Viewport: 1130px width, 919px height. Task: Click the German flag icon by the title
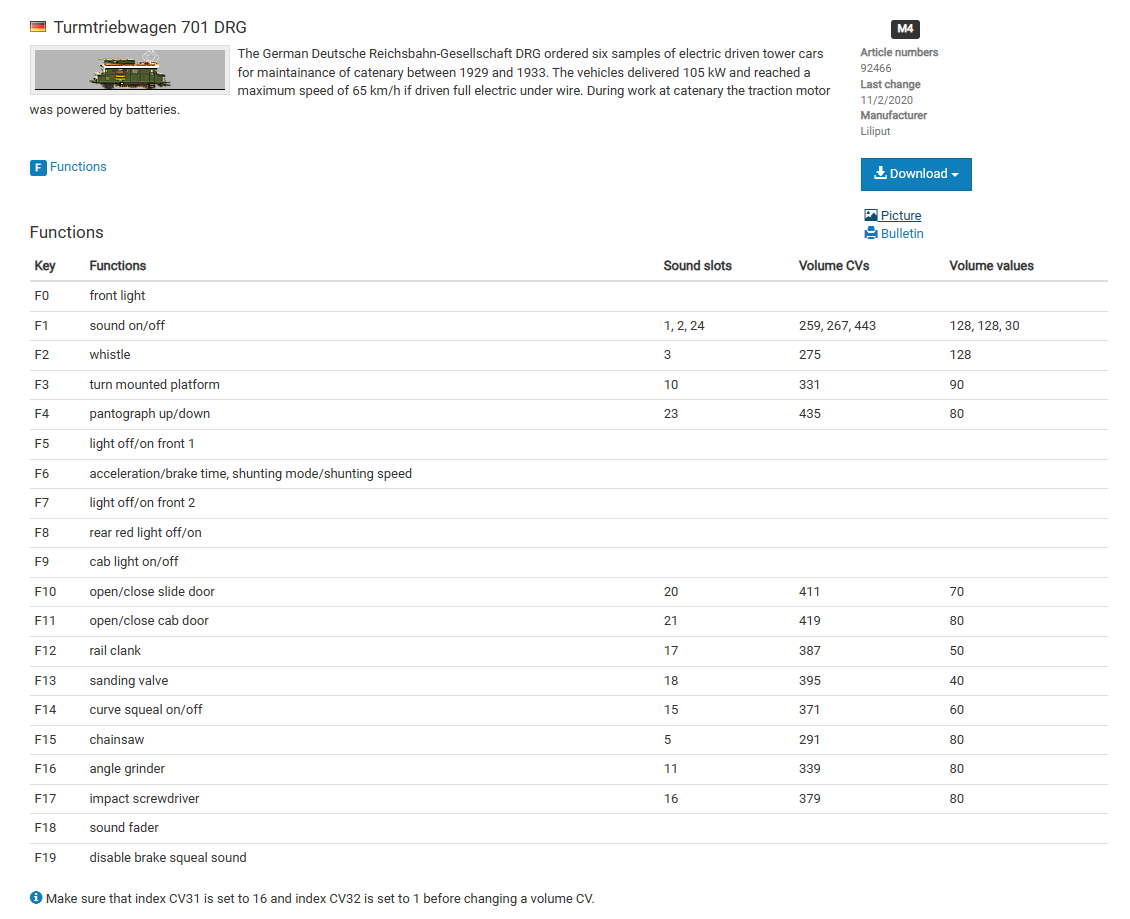tap(37, 27)
